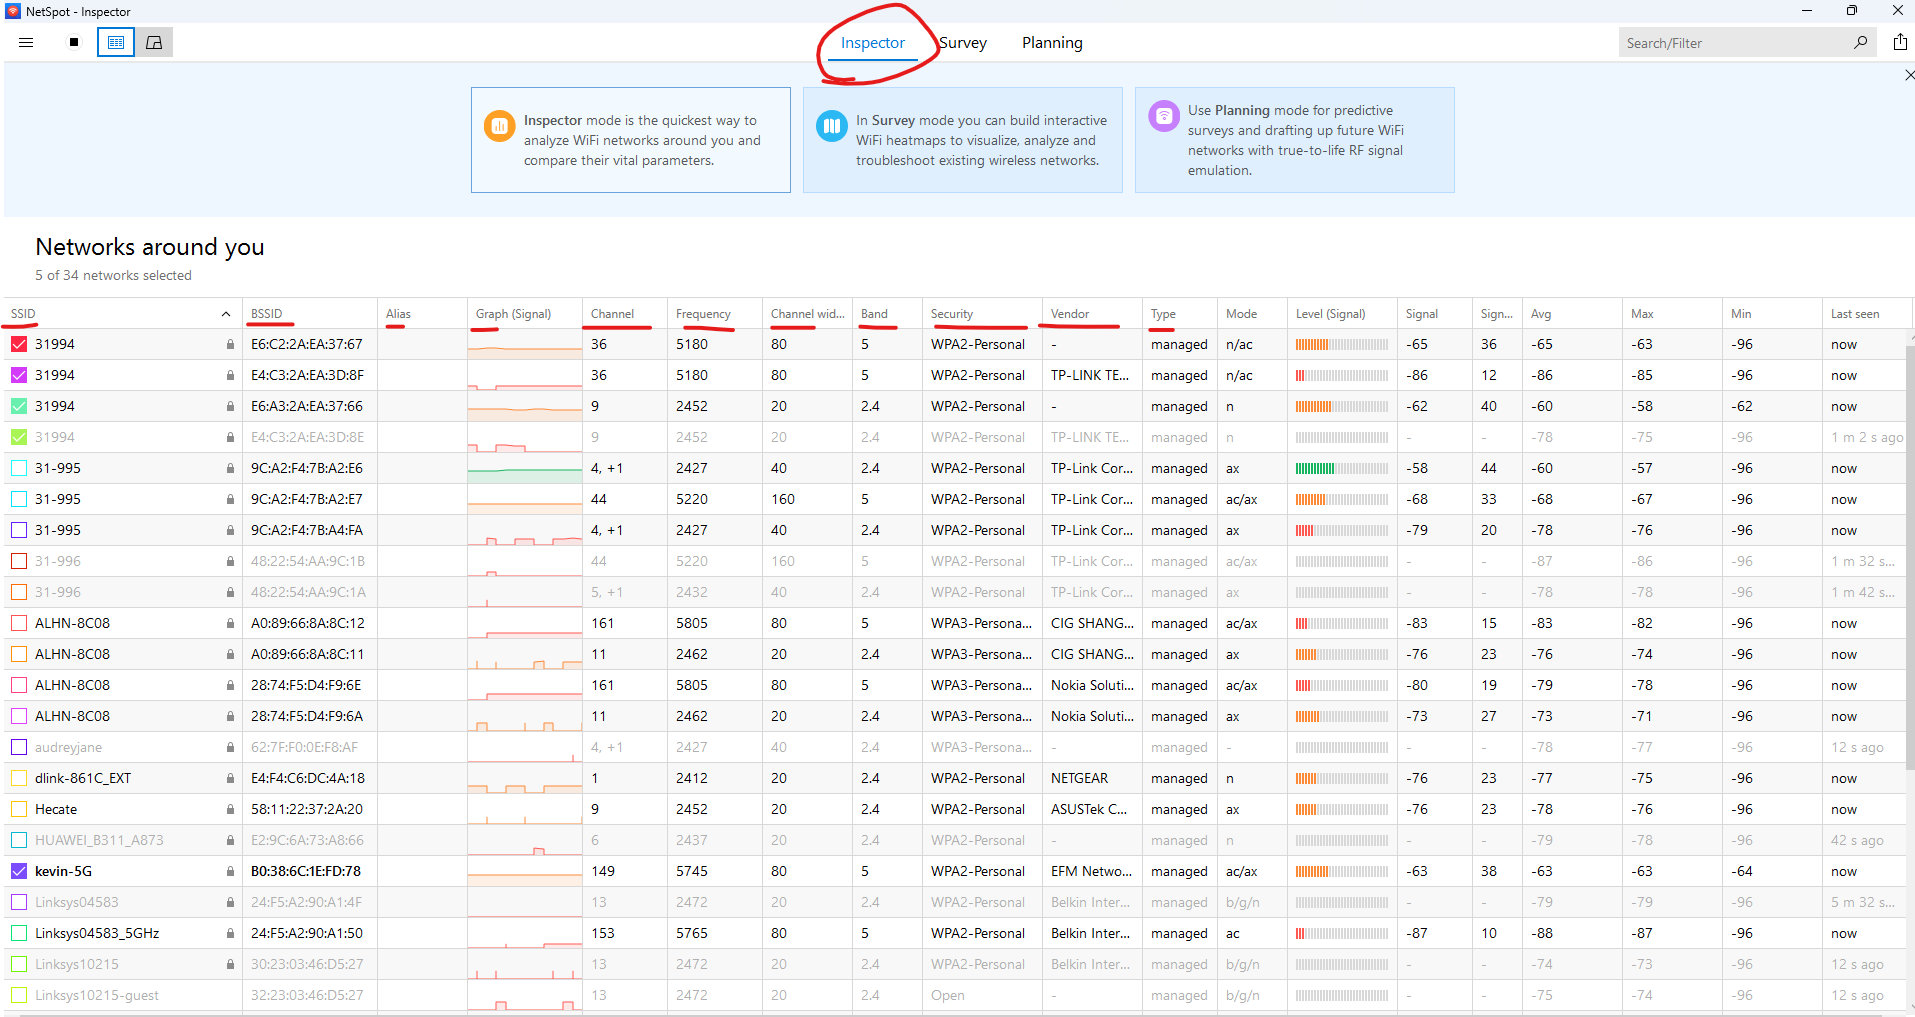The image size is (1915, 1017).
Task: Click lock icon on kevin-5G row
Action: point(230,871)
